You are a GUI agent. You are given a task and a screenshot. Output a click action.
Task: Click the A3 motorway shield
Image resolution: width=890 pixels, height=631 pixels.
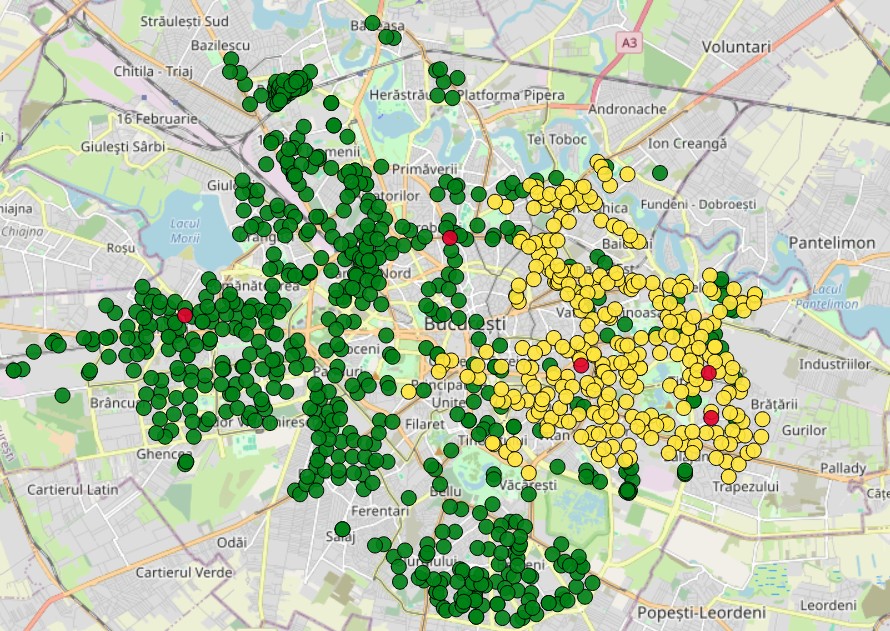pyautogui.click(x=629, y=43)
